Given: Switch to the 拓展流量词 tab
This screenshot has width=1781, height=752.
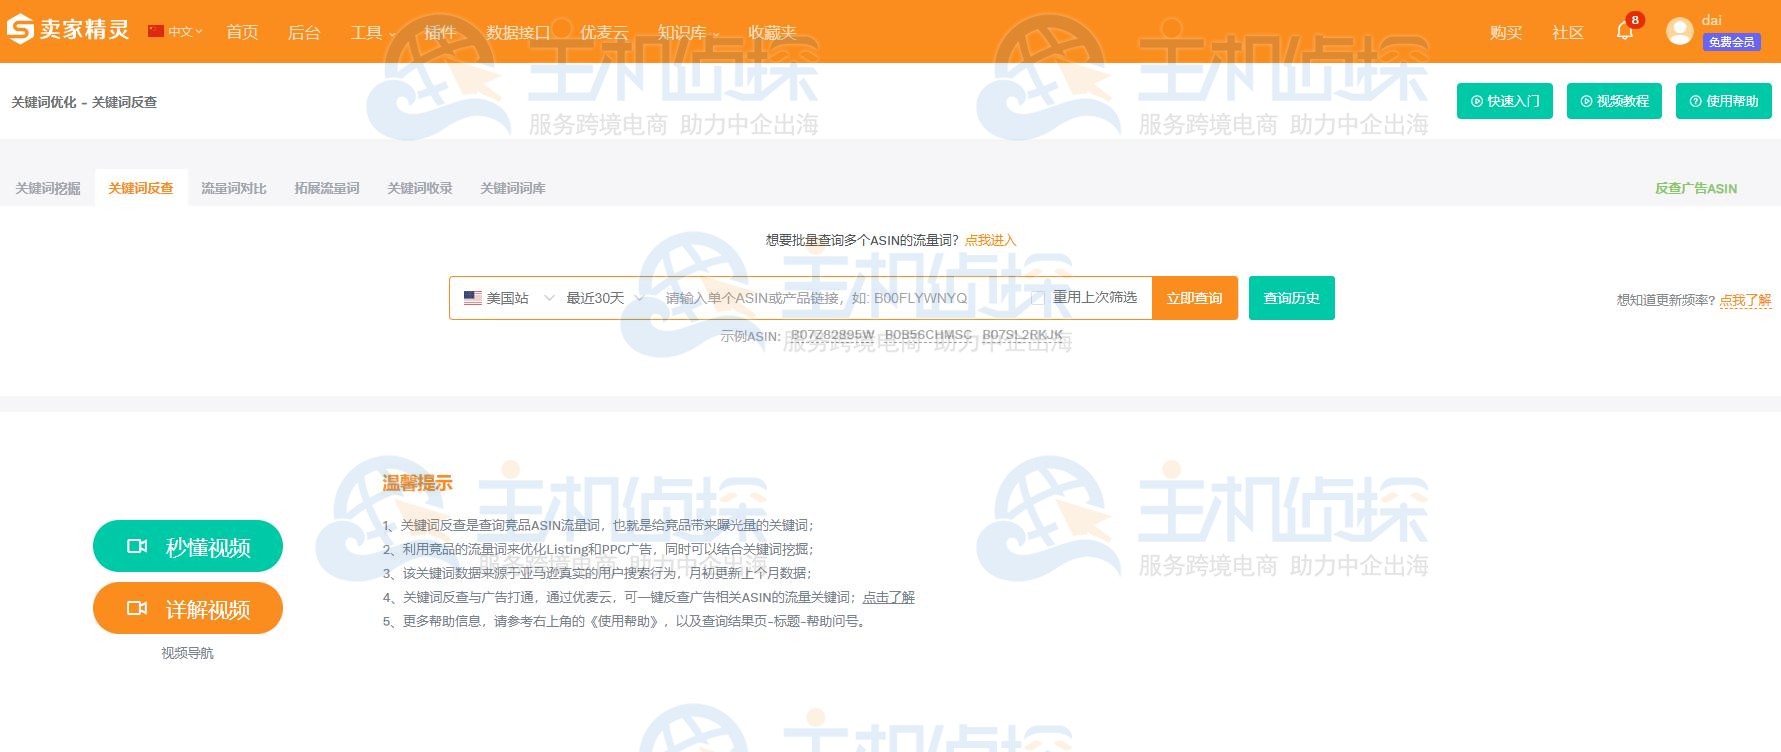Looking at the screenshot, I should click(x=327, y=188).
